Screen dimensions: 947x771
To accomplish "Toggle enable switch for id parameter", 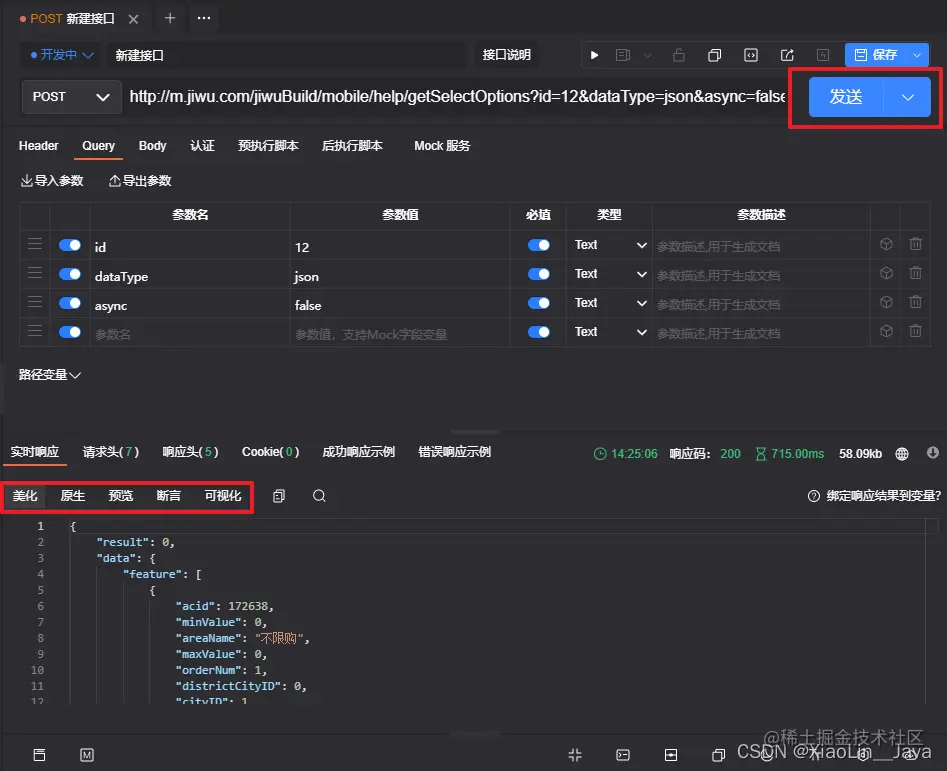I will click(x=70, y=245).
